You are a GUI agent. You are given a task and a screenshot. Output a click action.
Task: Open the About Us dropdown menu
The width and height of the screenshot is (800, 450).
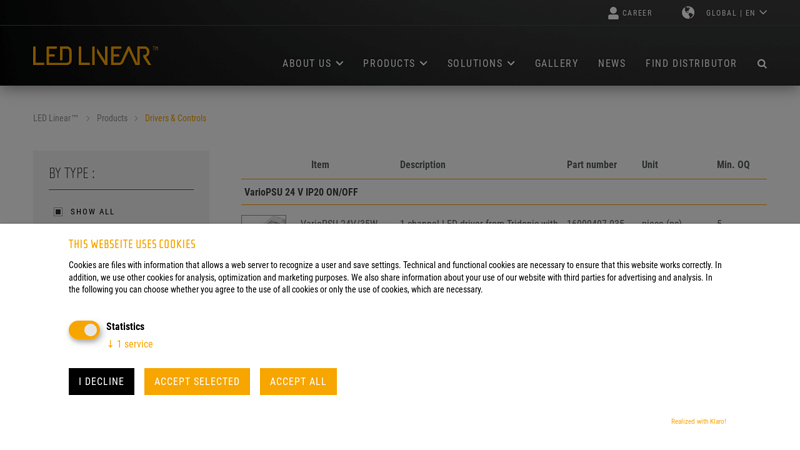[x=312, y=64]
